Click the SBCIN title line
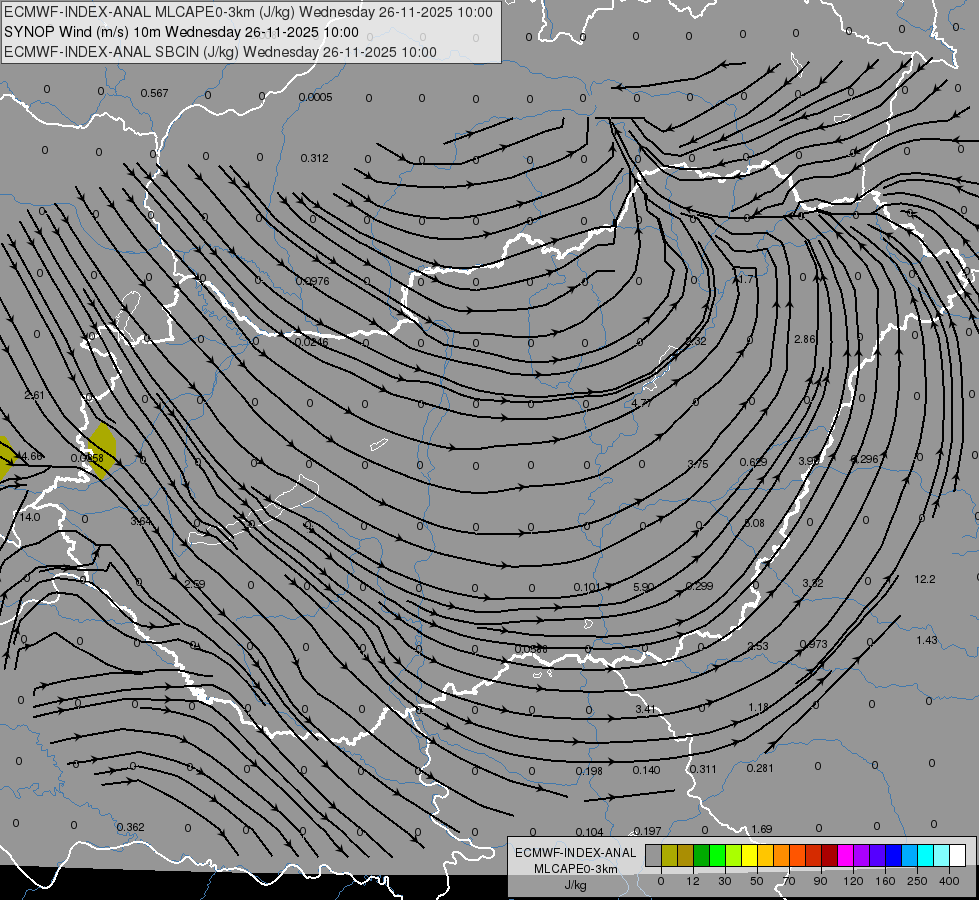This screenshot has height=900, width=979. click(x=220, y=52)
